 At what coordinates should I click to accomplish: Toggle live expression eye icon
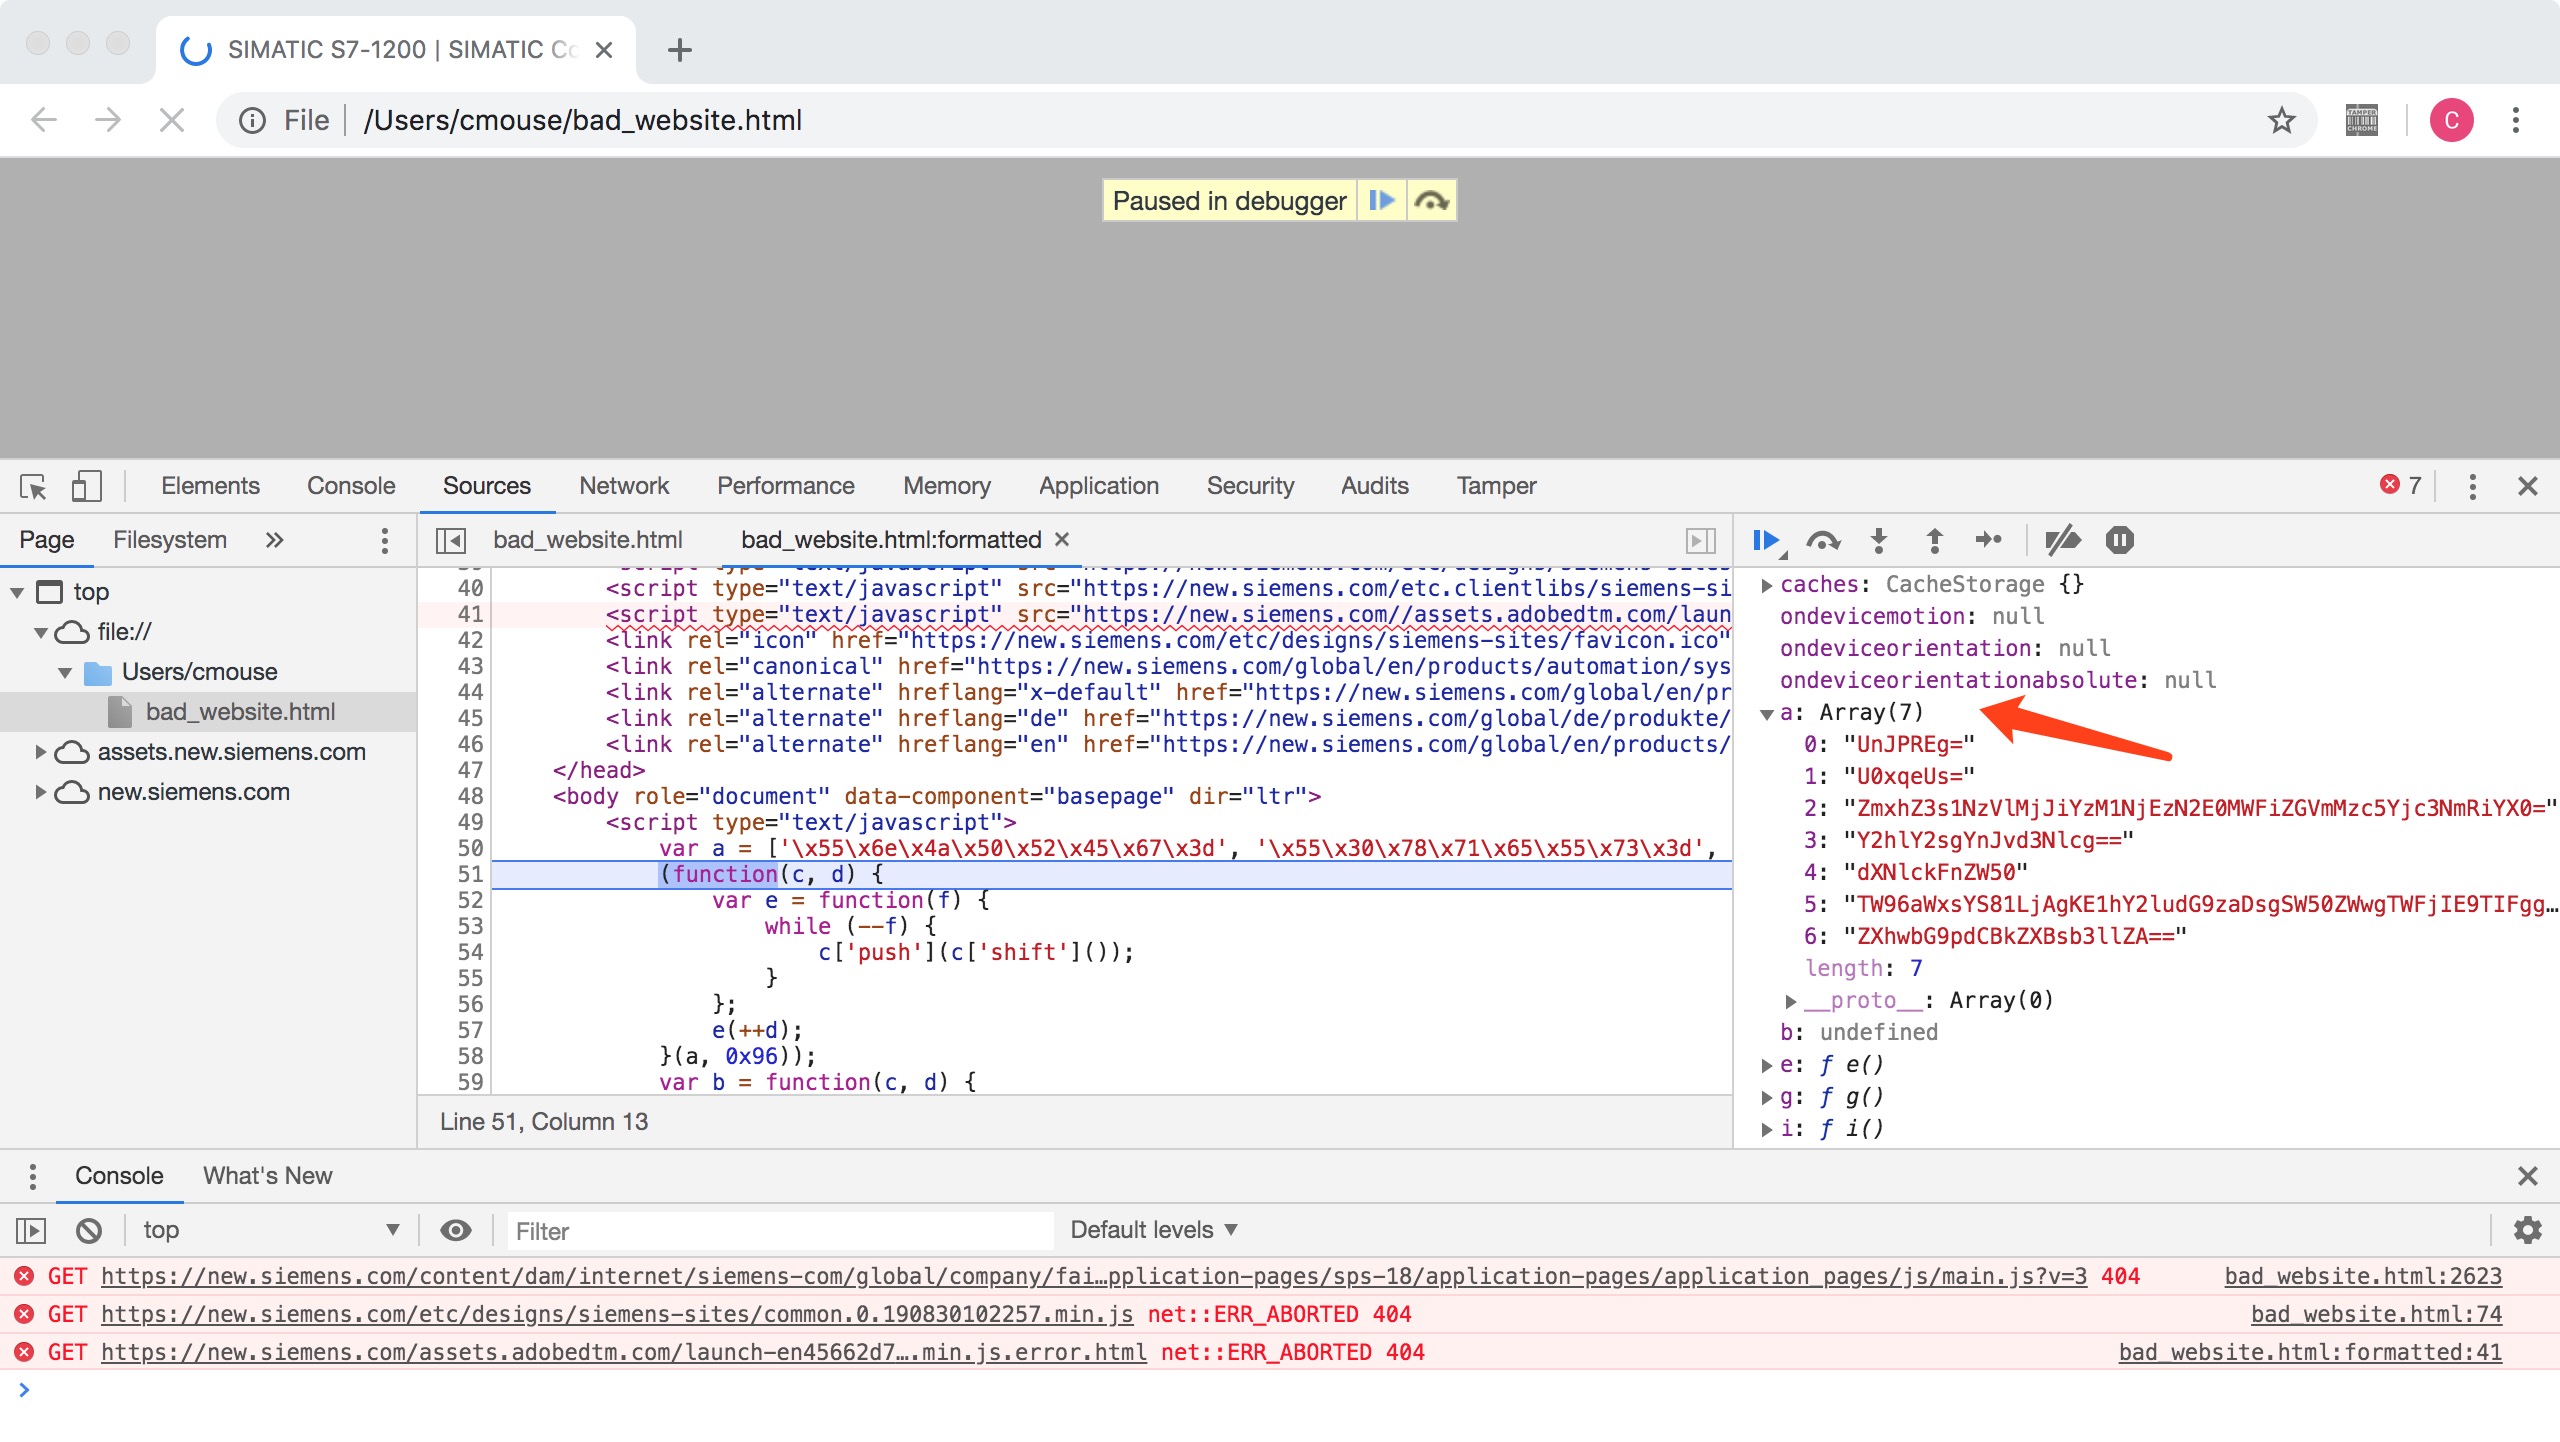click(x=456, y=1230)
